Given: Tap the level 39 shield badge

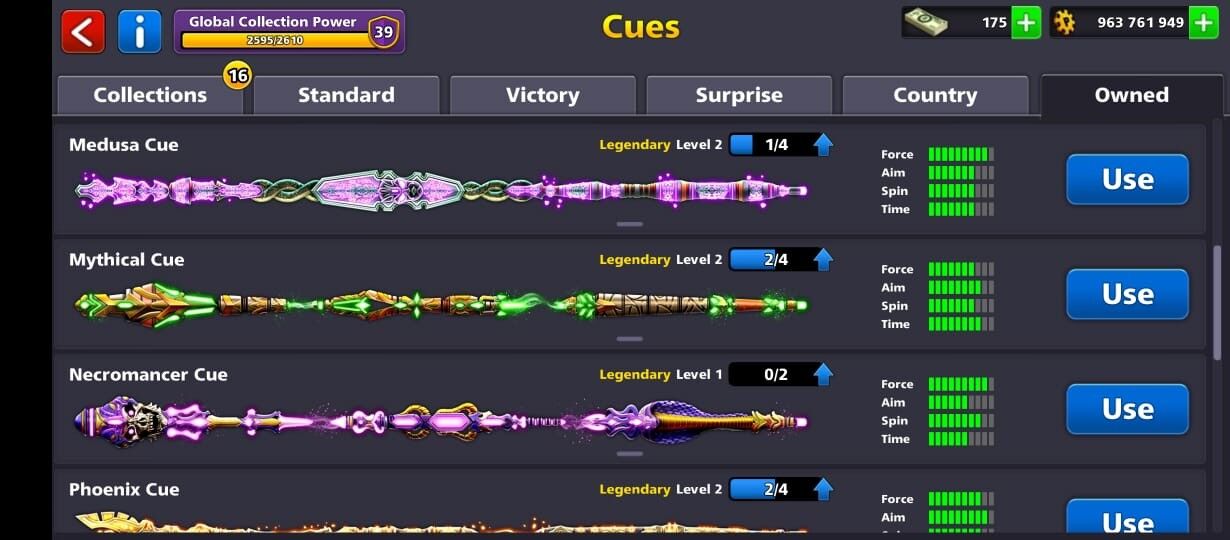Looking at the screenshot, I should (383, 32).
